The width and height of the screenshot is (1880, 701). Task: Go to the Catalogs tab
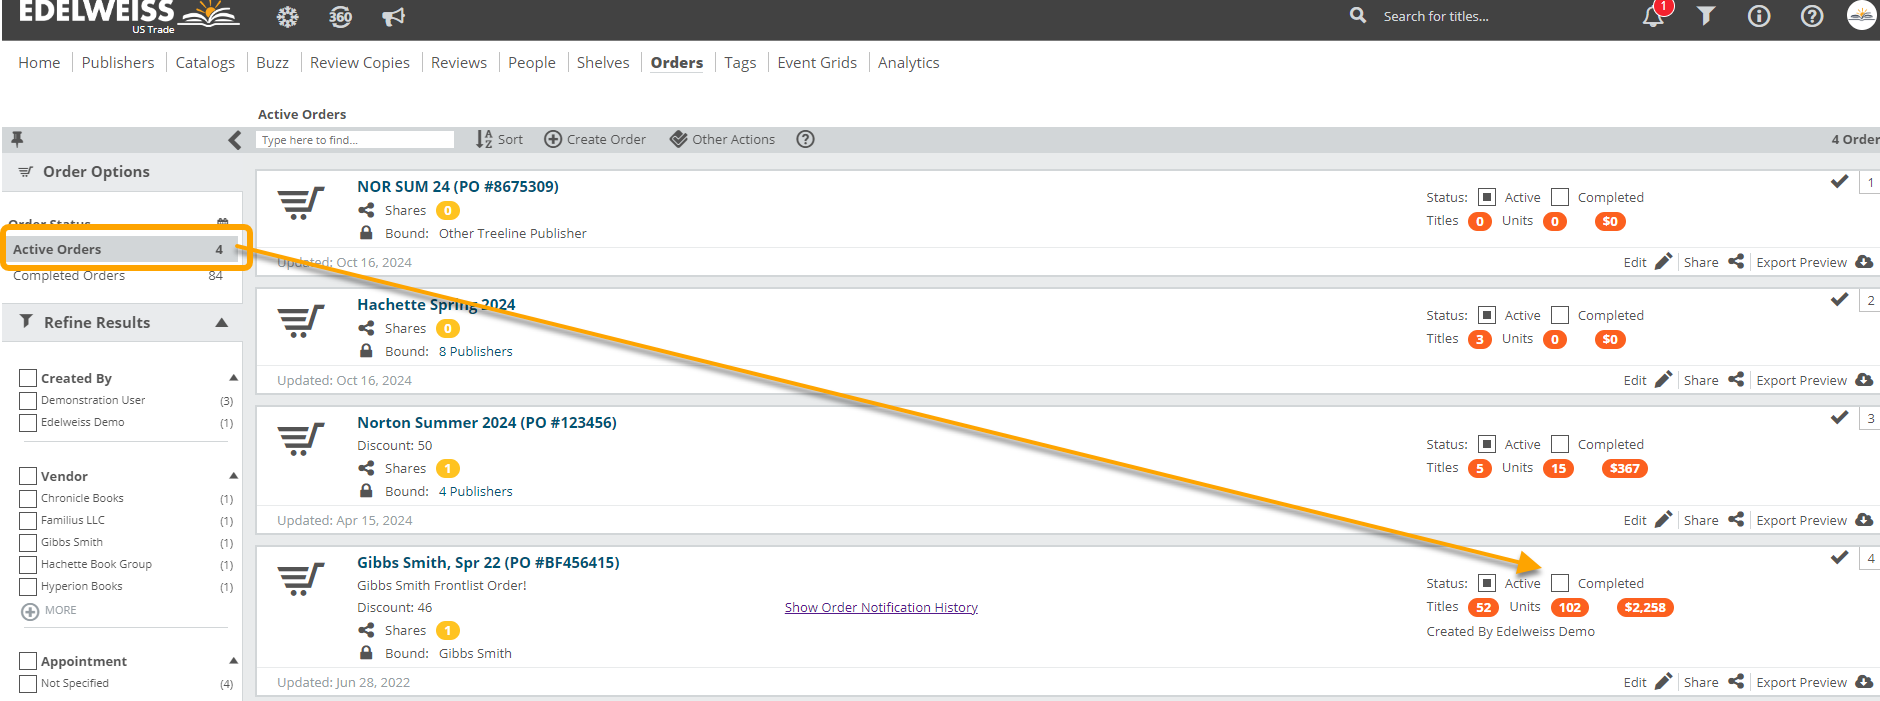tap(205, 62)
